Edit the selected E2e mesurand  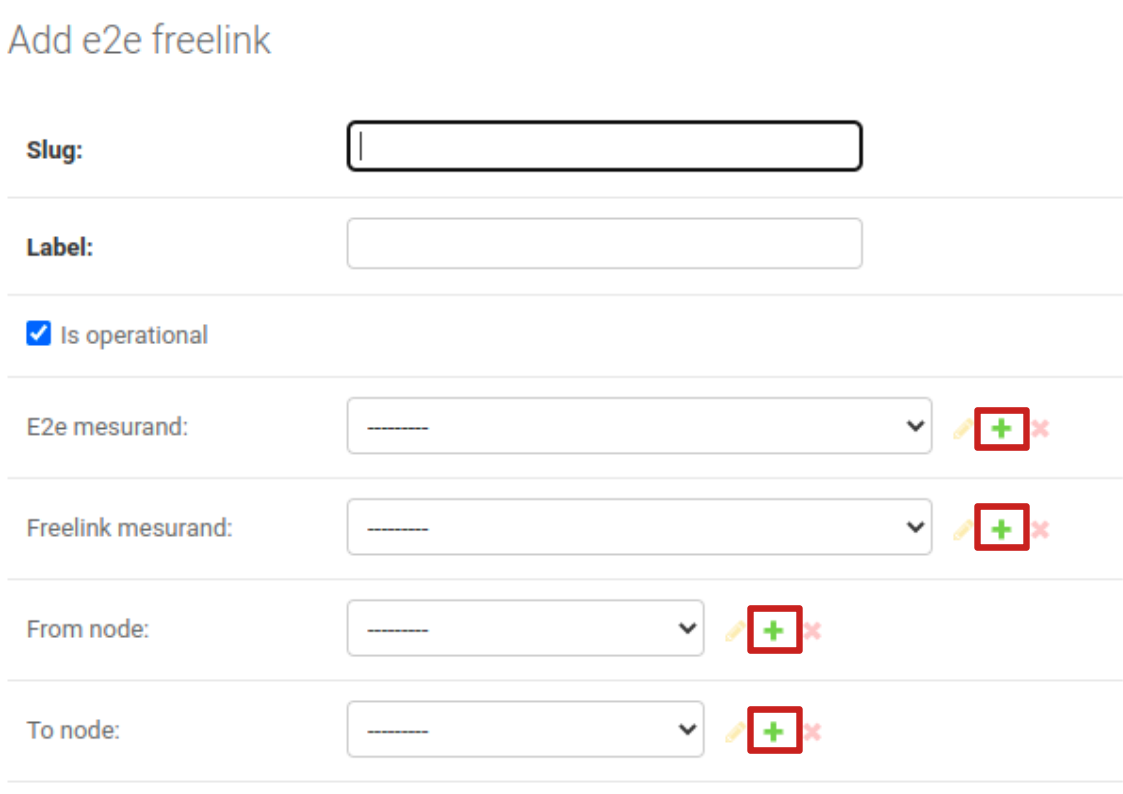pyautogui.click(x=963, y=429)
